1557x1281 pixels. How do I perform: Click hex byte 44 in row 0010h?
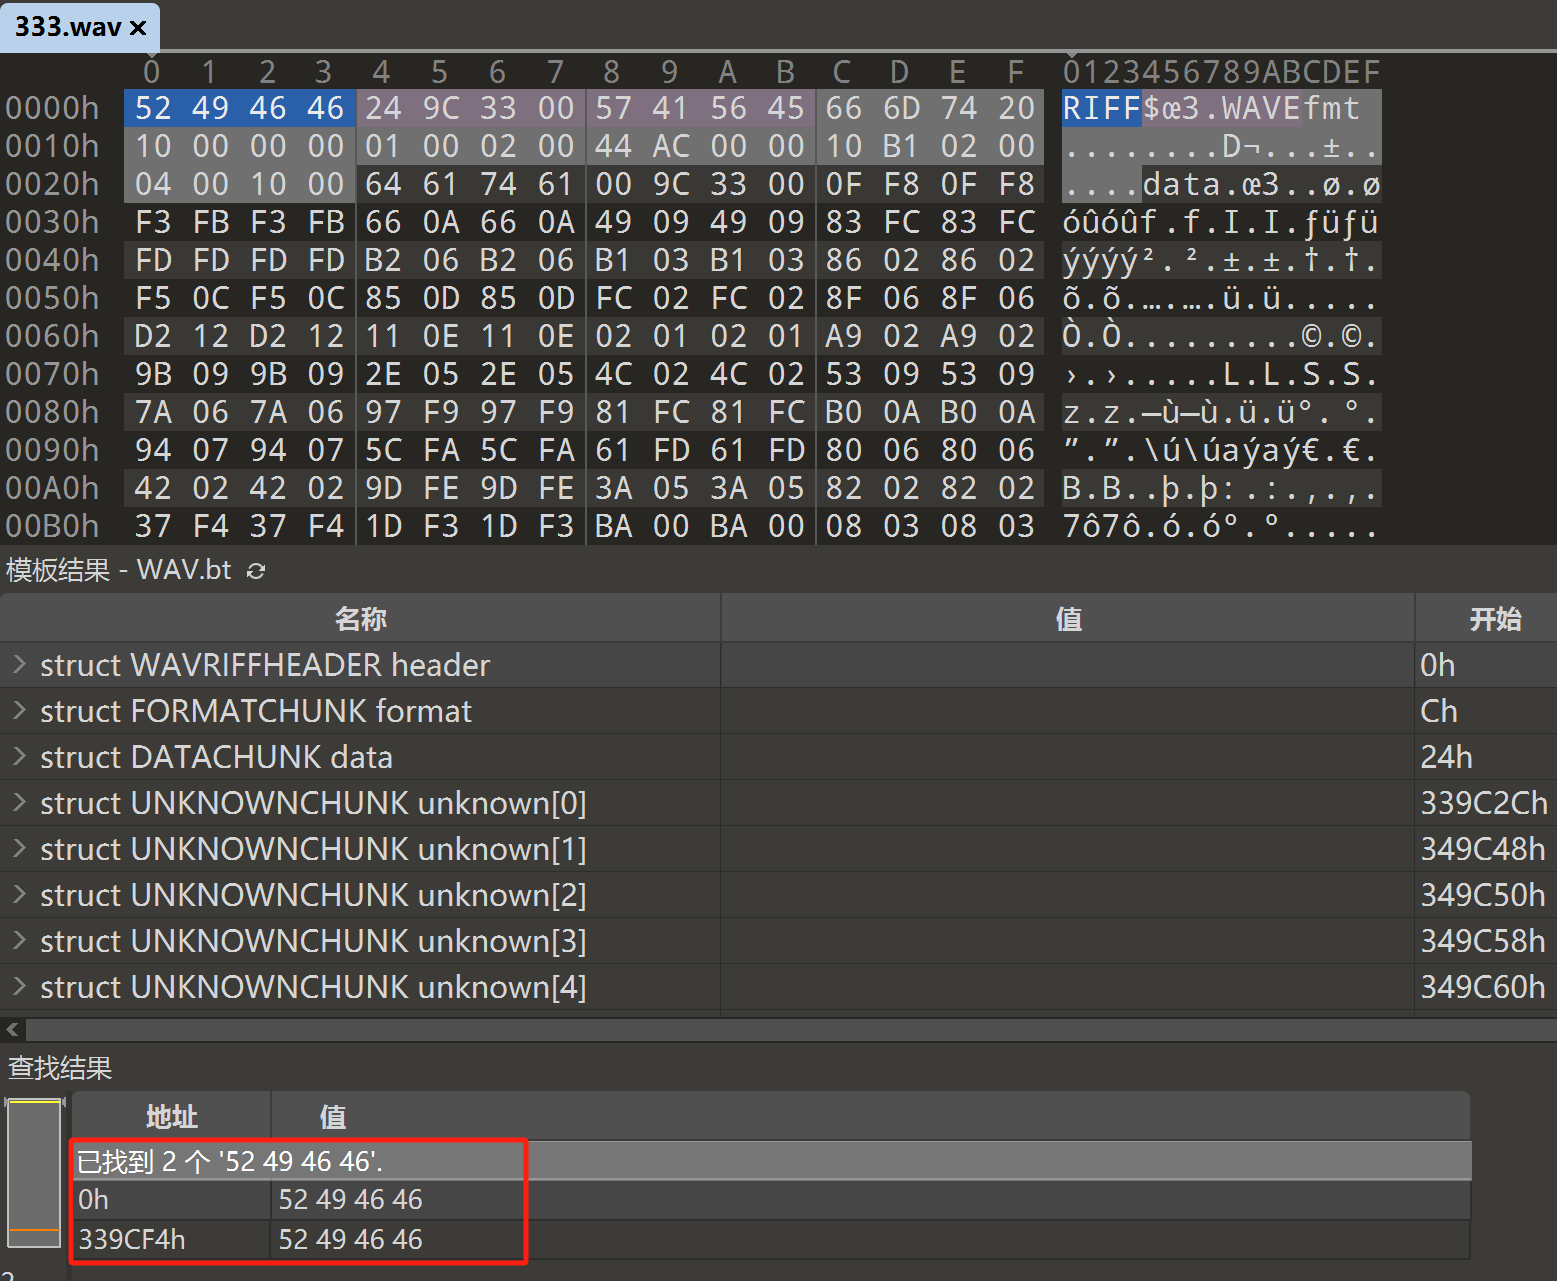[x=613, y=146]
